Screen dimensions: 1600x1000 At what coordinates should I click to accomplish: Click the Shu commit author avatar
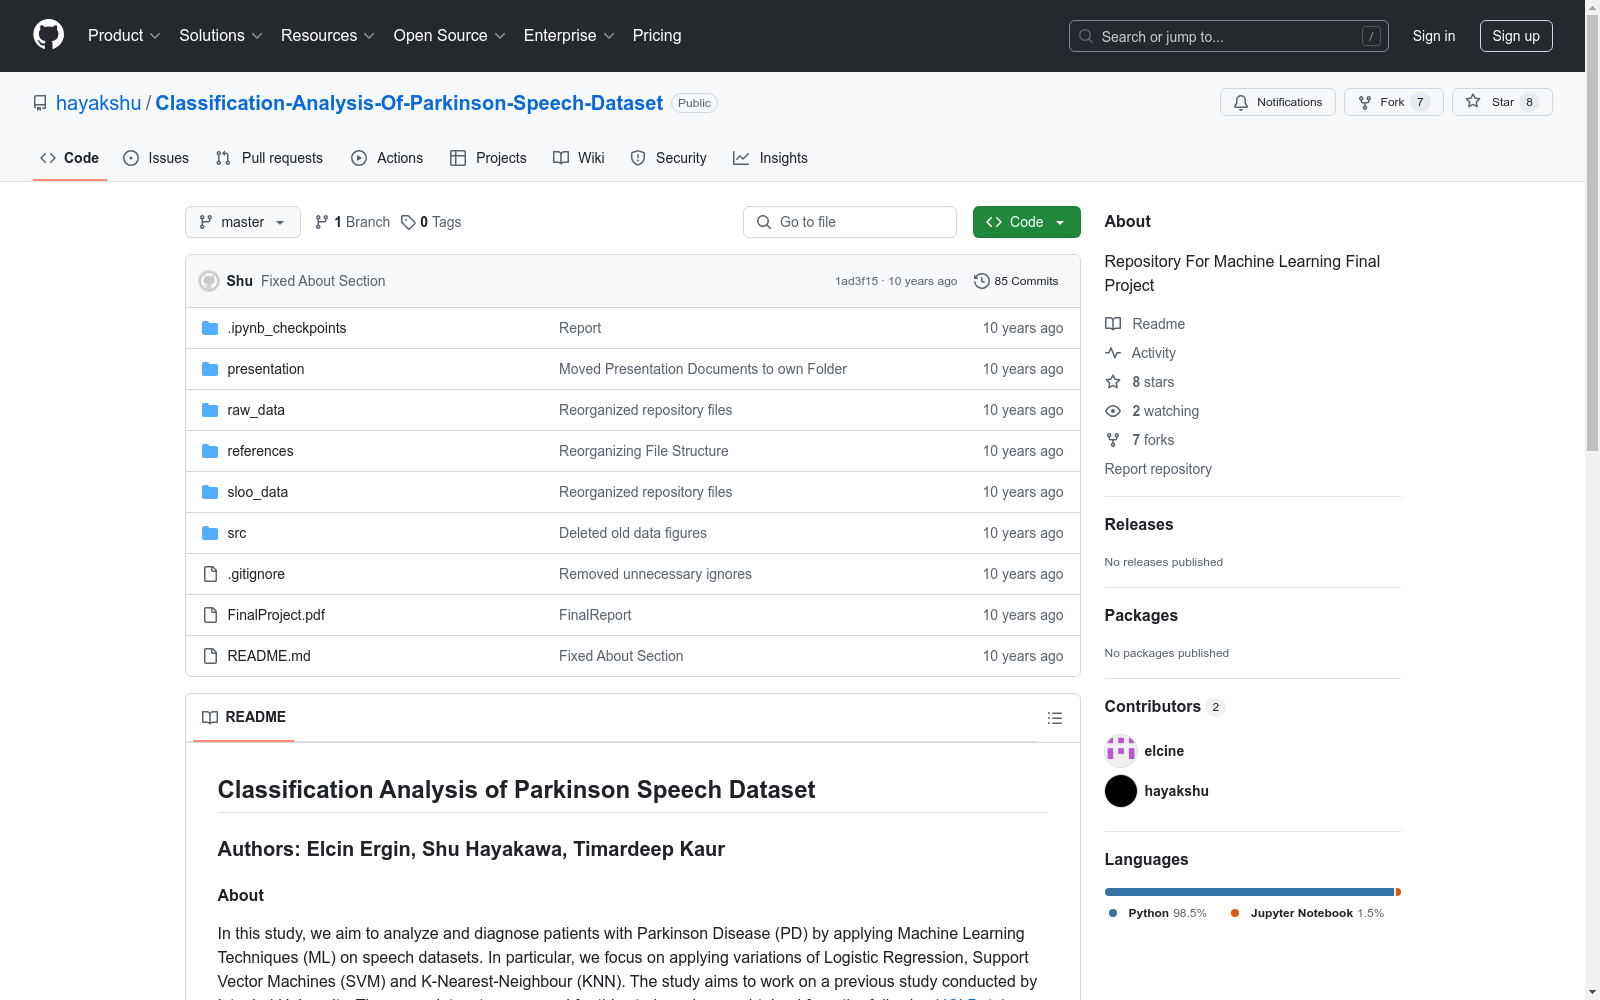(209, 281)
